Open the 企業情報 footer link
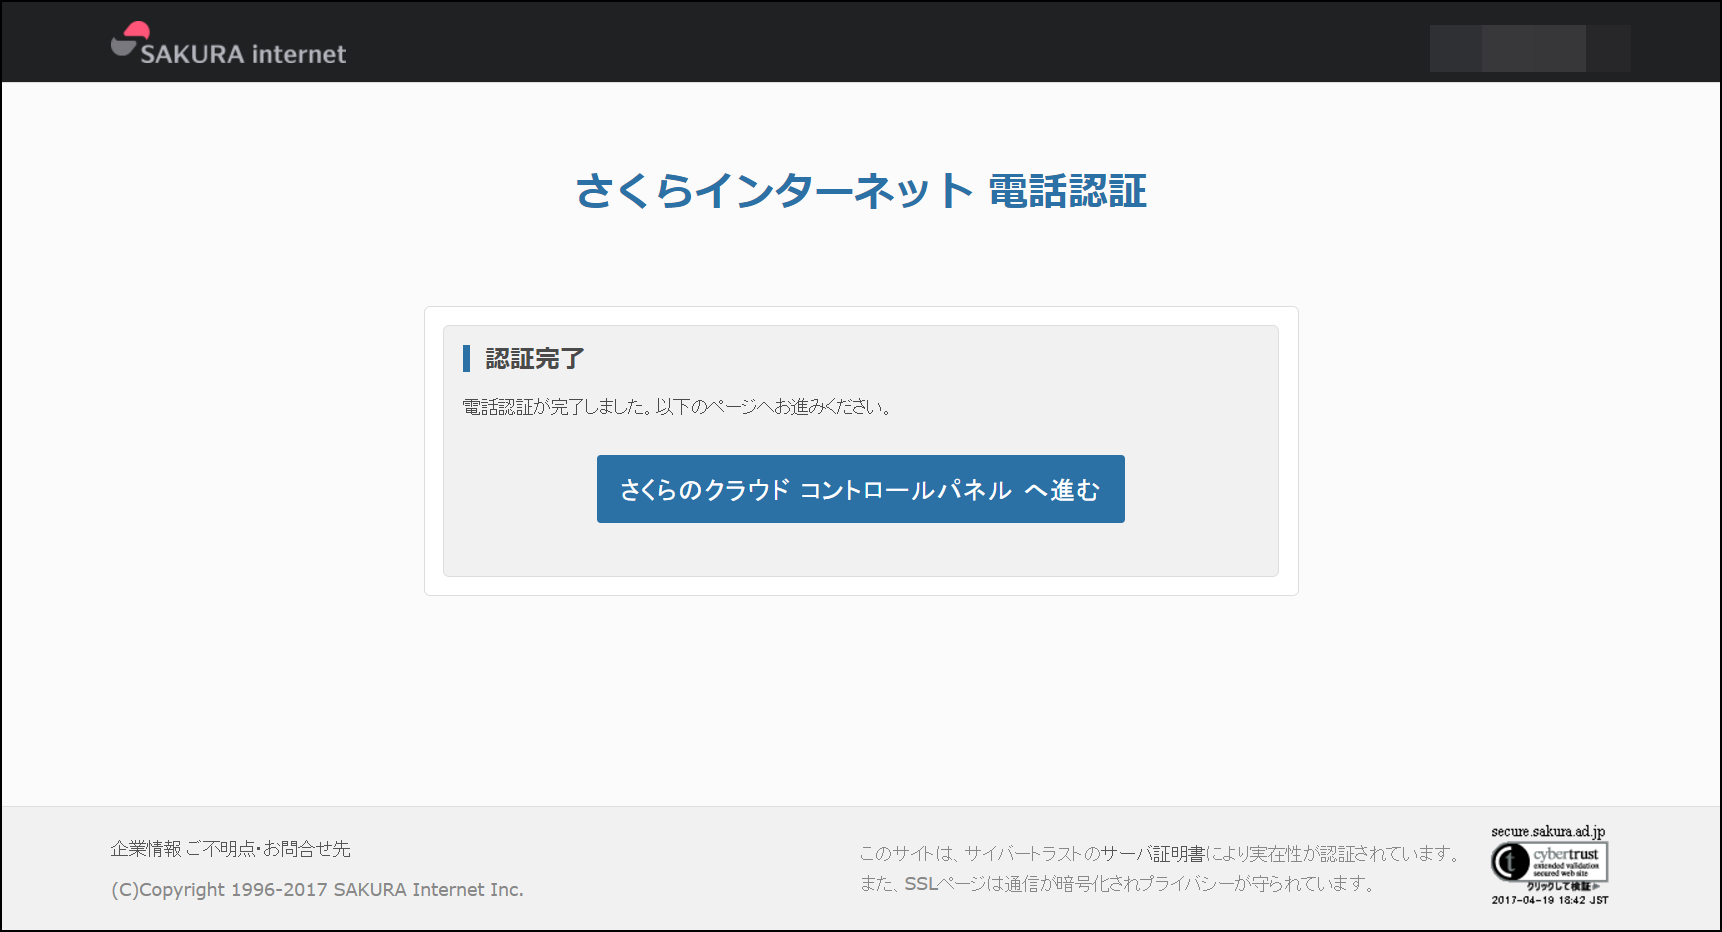This screenshot has height=932, width=1722. (146, 849)
